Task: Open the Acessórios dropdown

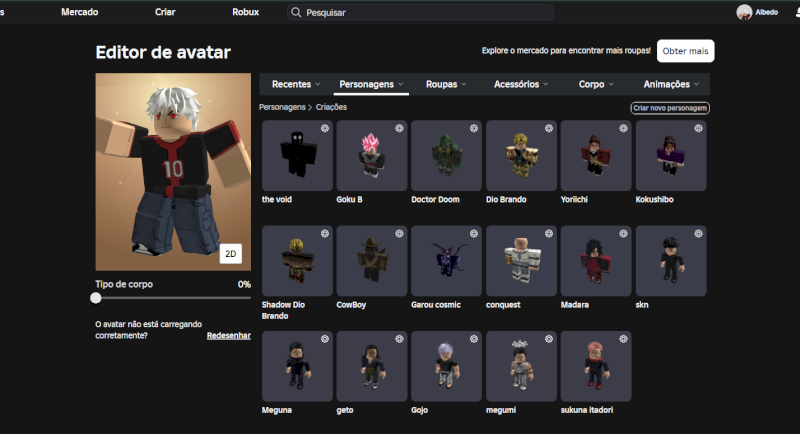Action: [x=521, y=85]
